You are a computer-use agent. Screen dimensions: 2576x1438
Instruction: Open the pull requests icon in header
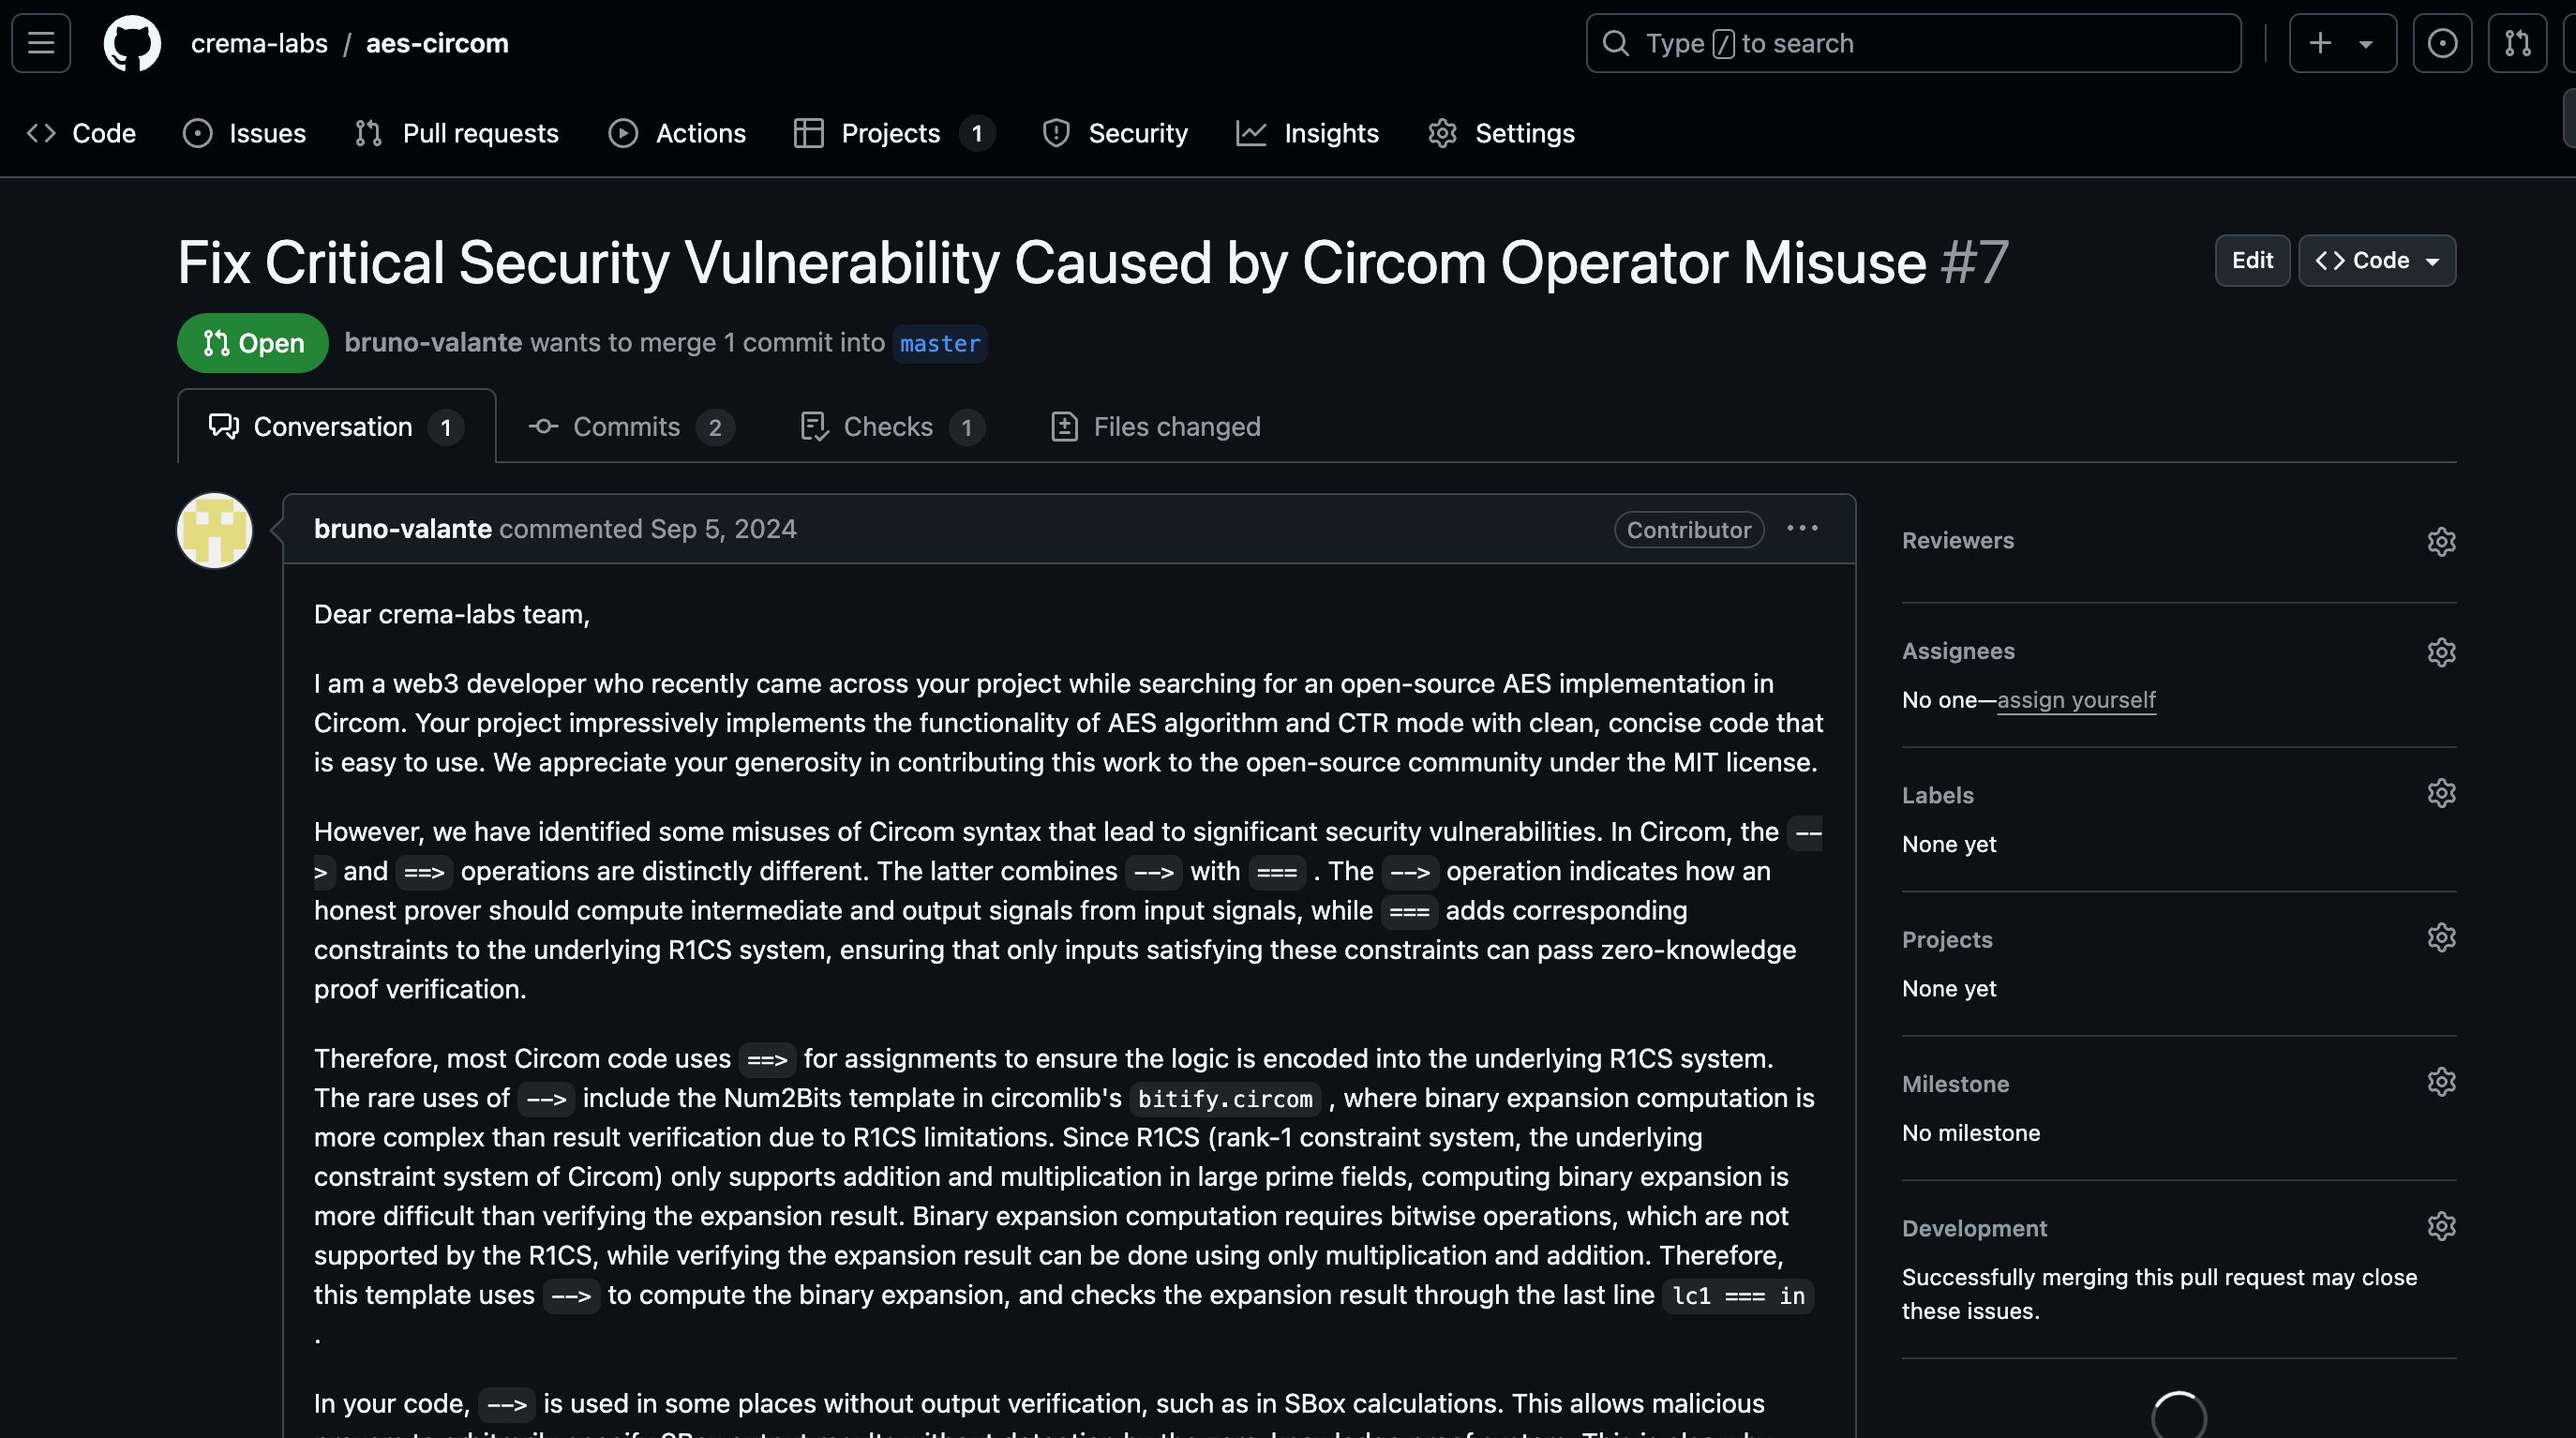click(x=2517, y=43)
